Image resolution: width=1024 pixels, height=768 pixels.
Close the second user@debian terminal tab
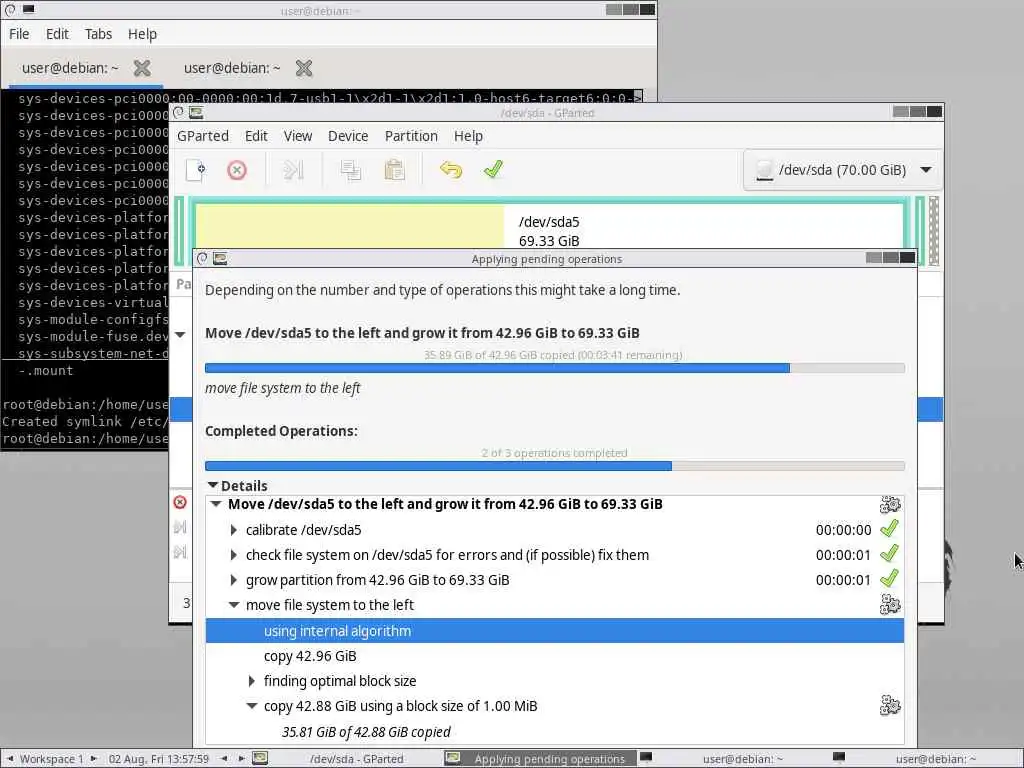pyautogui.click(x=304, y=68)
